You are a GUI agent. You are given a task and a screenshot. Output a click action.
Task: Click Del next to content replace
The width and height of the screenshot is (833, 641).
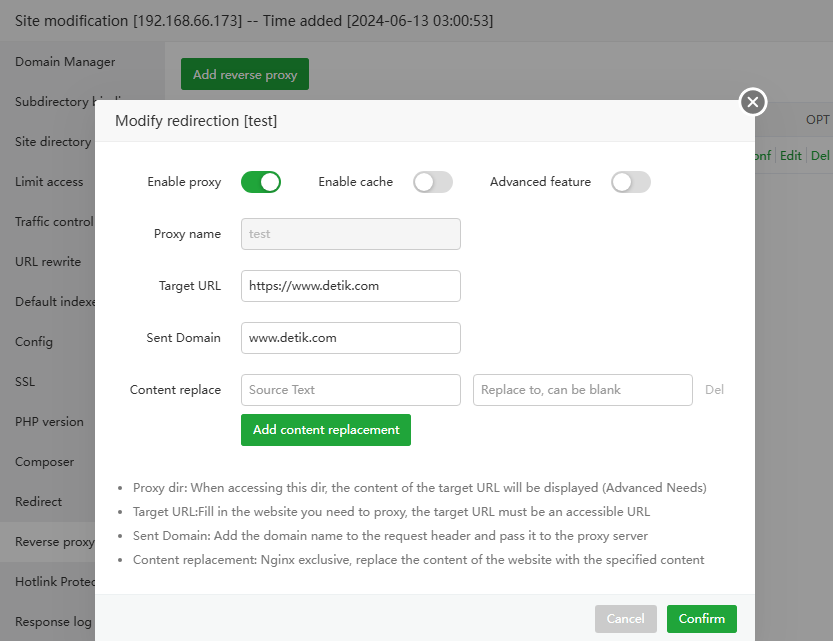(714, 390)
